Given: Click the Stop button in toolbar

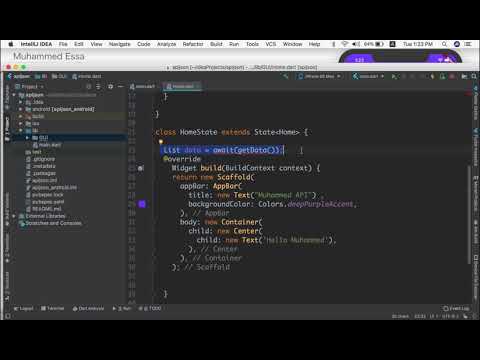Looking at the screenshot, I should [452, 77].
